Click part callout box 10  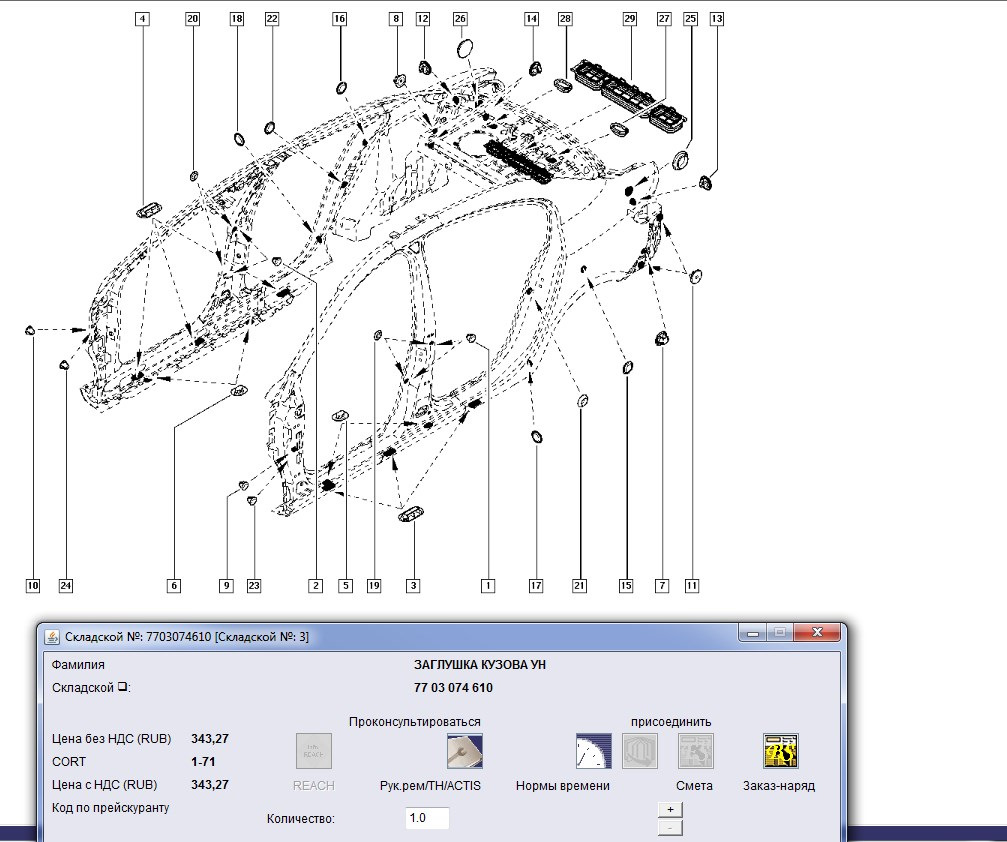click(33, 585)
